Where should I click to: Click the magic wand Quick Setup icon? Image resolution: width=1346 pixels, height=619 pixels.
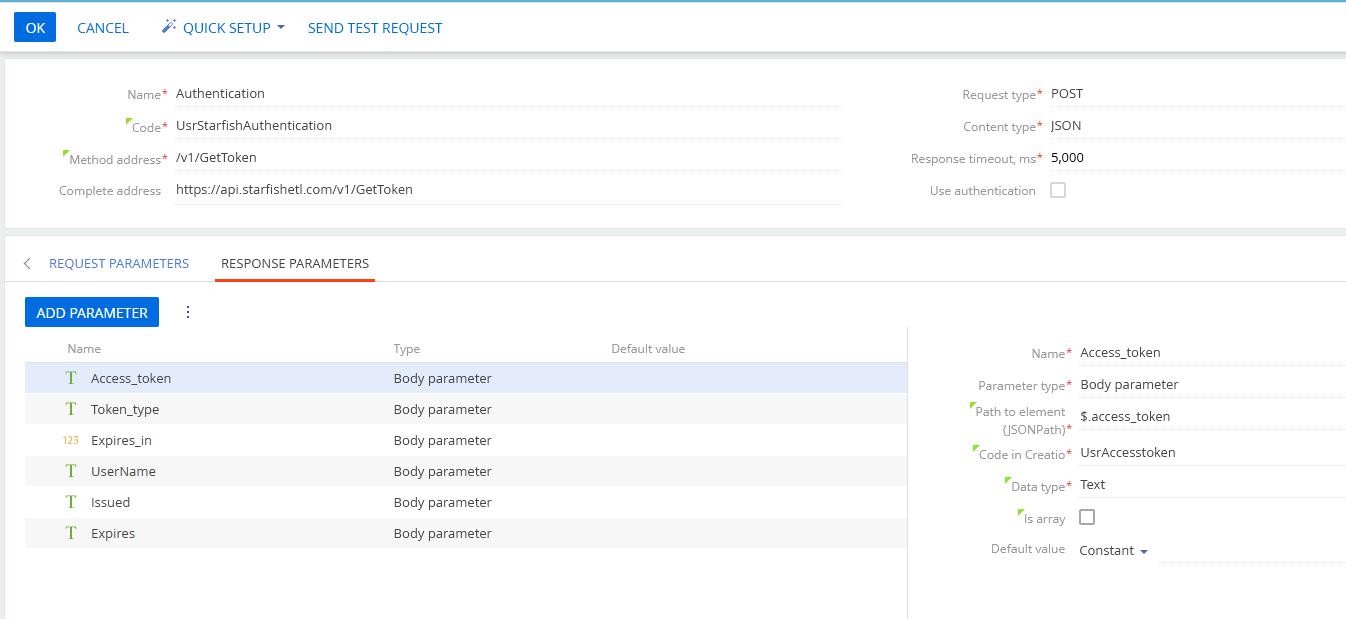click(169, 27)
